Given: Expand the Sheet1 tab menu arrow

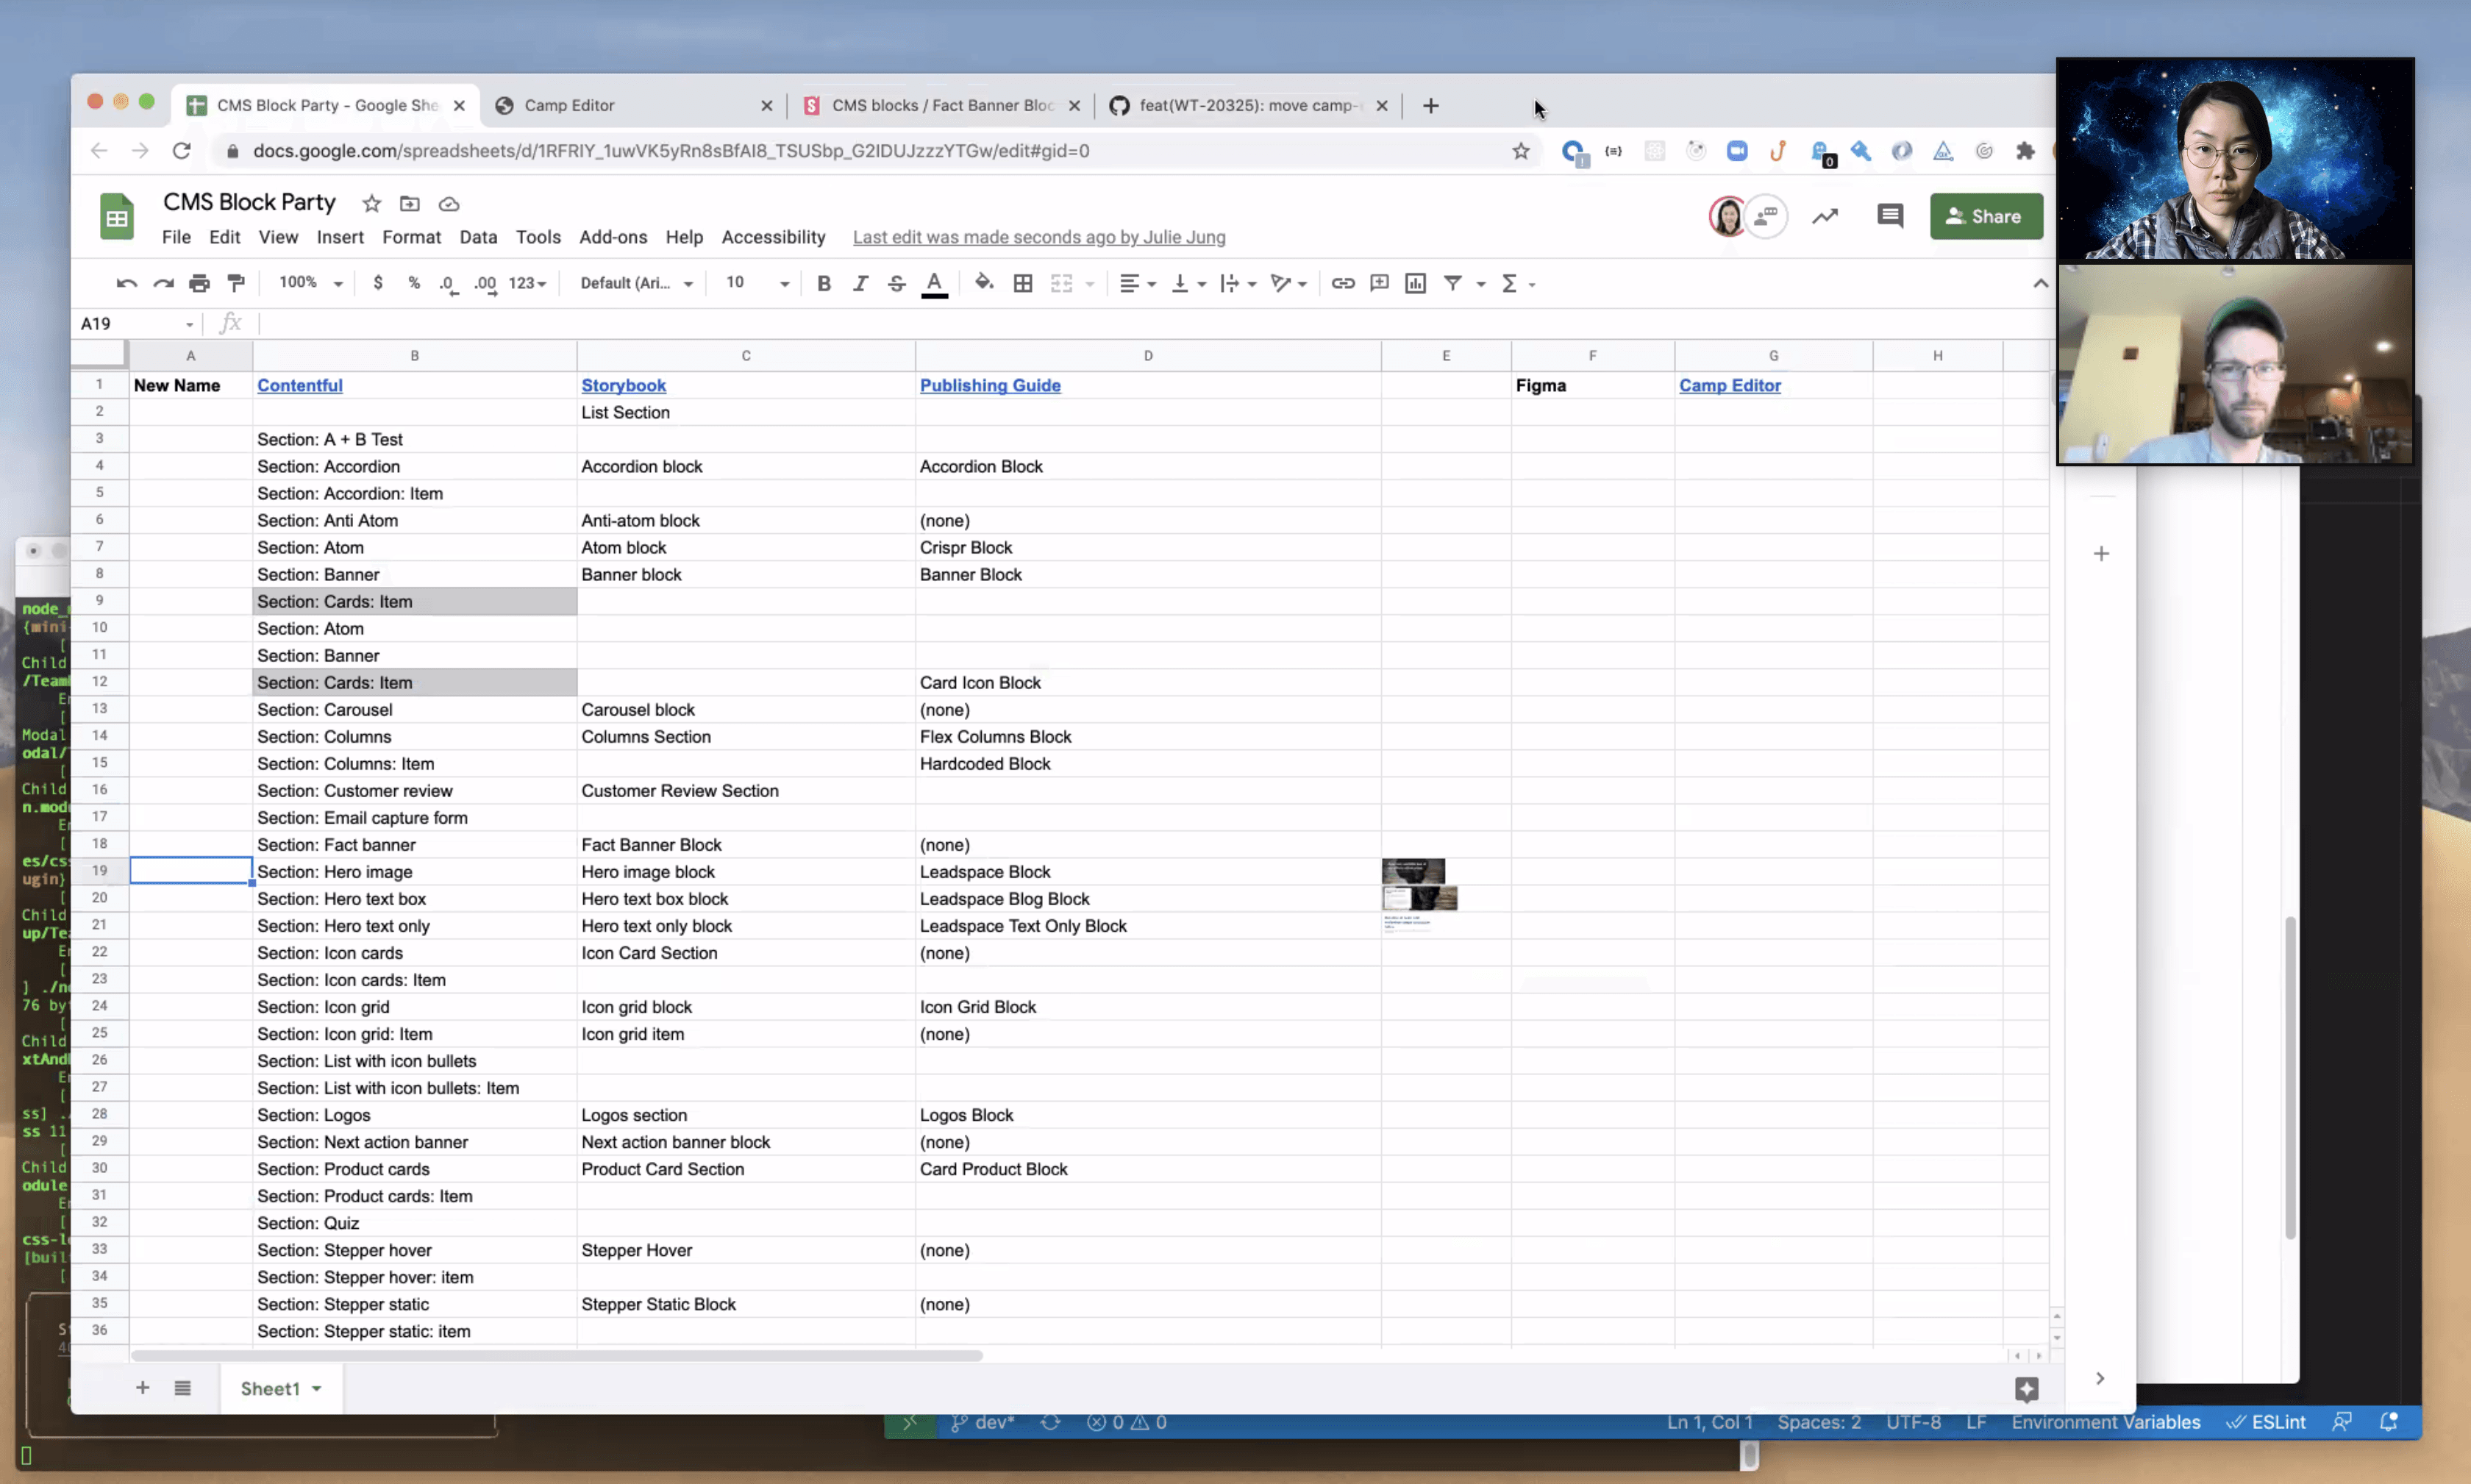Looking at the screenshot, I should pyautogui.click(x=317, y=1388).
